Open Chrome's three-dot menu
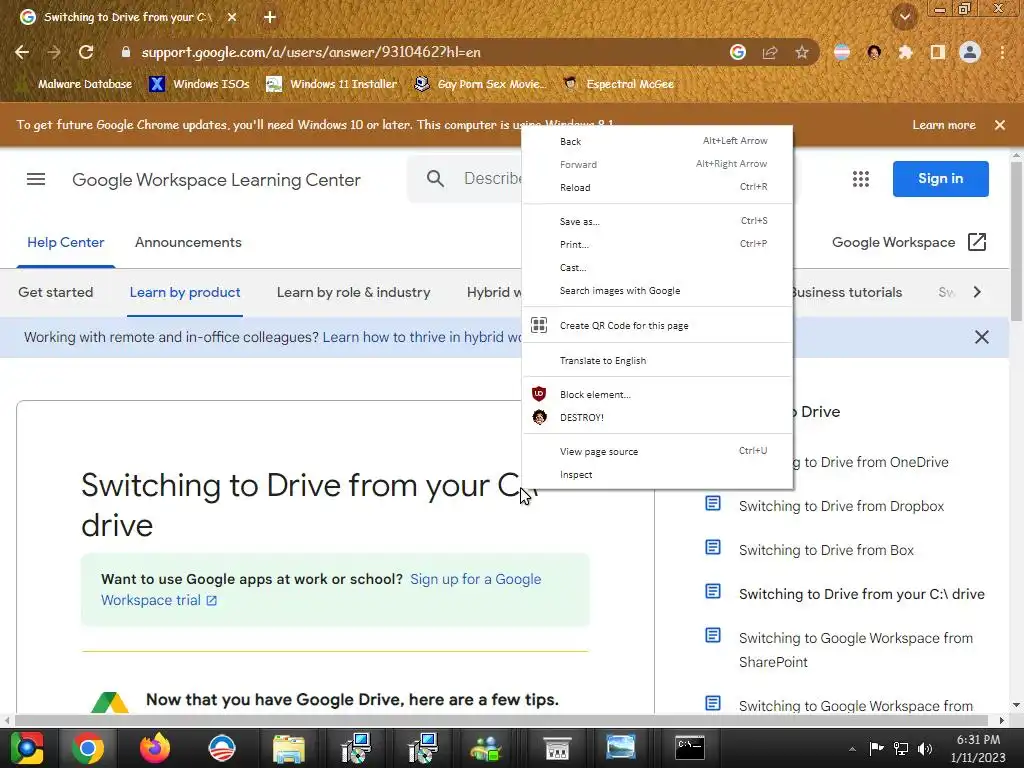This screenshot has width=1024, height=768. point(1002,52)
